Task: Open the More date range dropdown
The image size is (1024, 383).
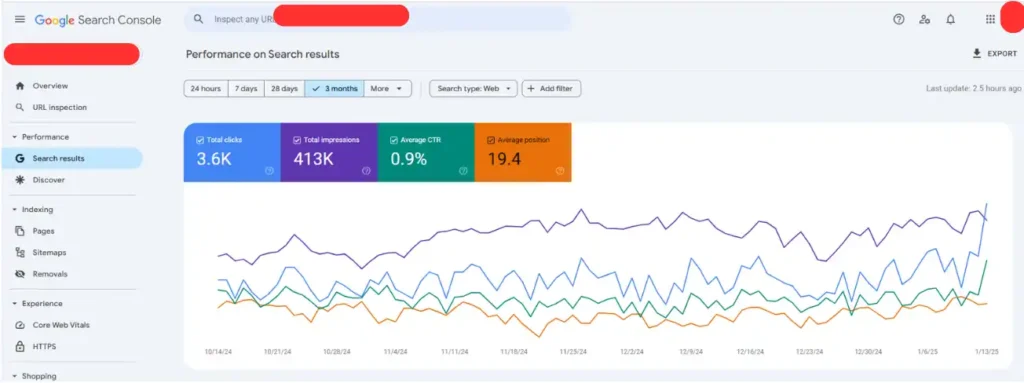Action: pyautogui.click(x=388, y=89)
